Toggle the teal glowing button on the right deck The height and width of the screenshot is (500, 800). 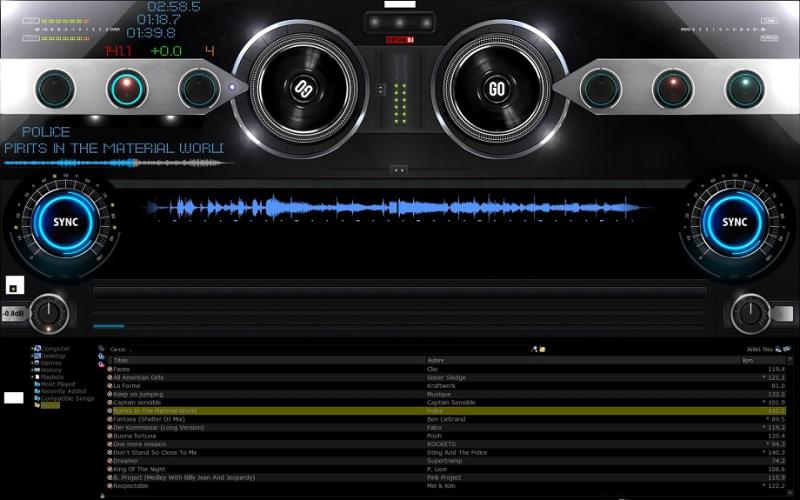[x=745, y=89]
